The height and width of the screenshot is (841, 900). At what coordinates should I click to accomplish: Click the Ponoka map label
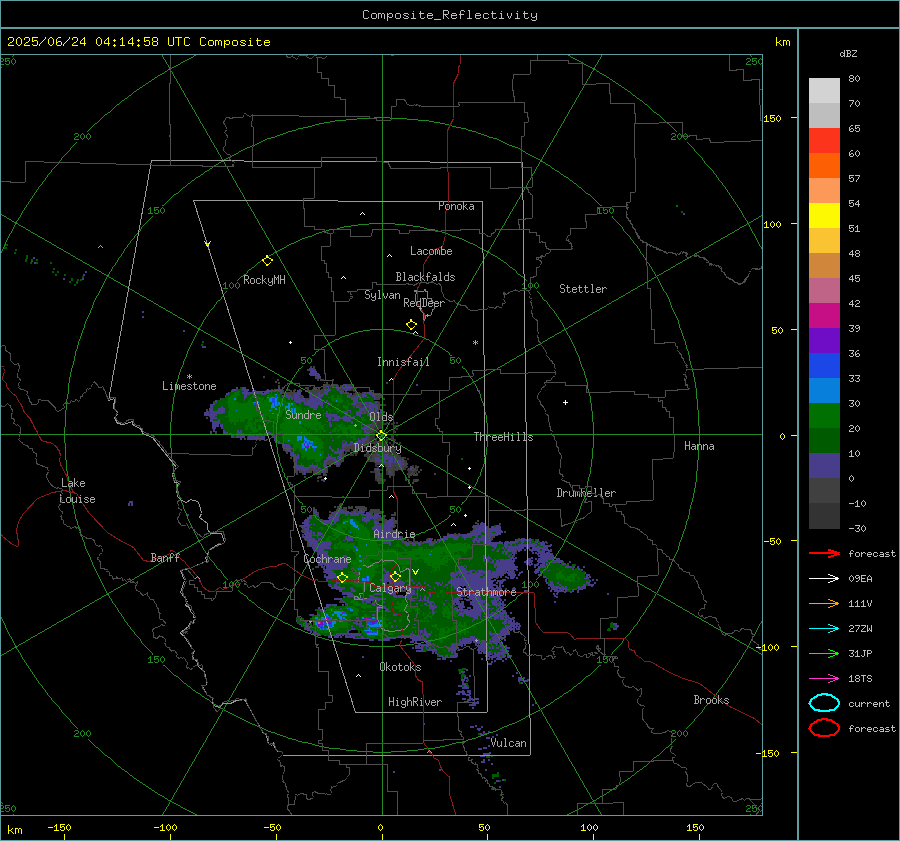(x=456, y=206)
